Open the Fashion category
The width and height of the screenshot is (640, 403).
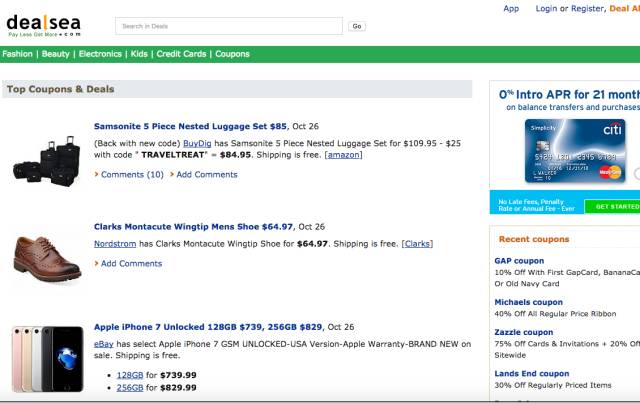[17, 54]
